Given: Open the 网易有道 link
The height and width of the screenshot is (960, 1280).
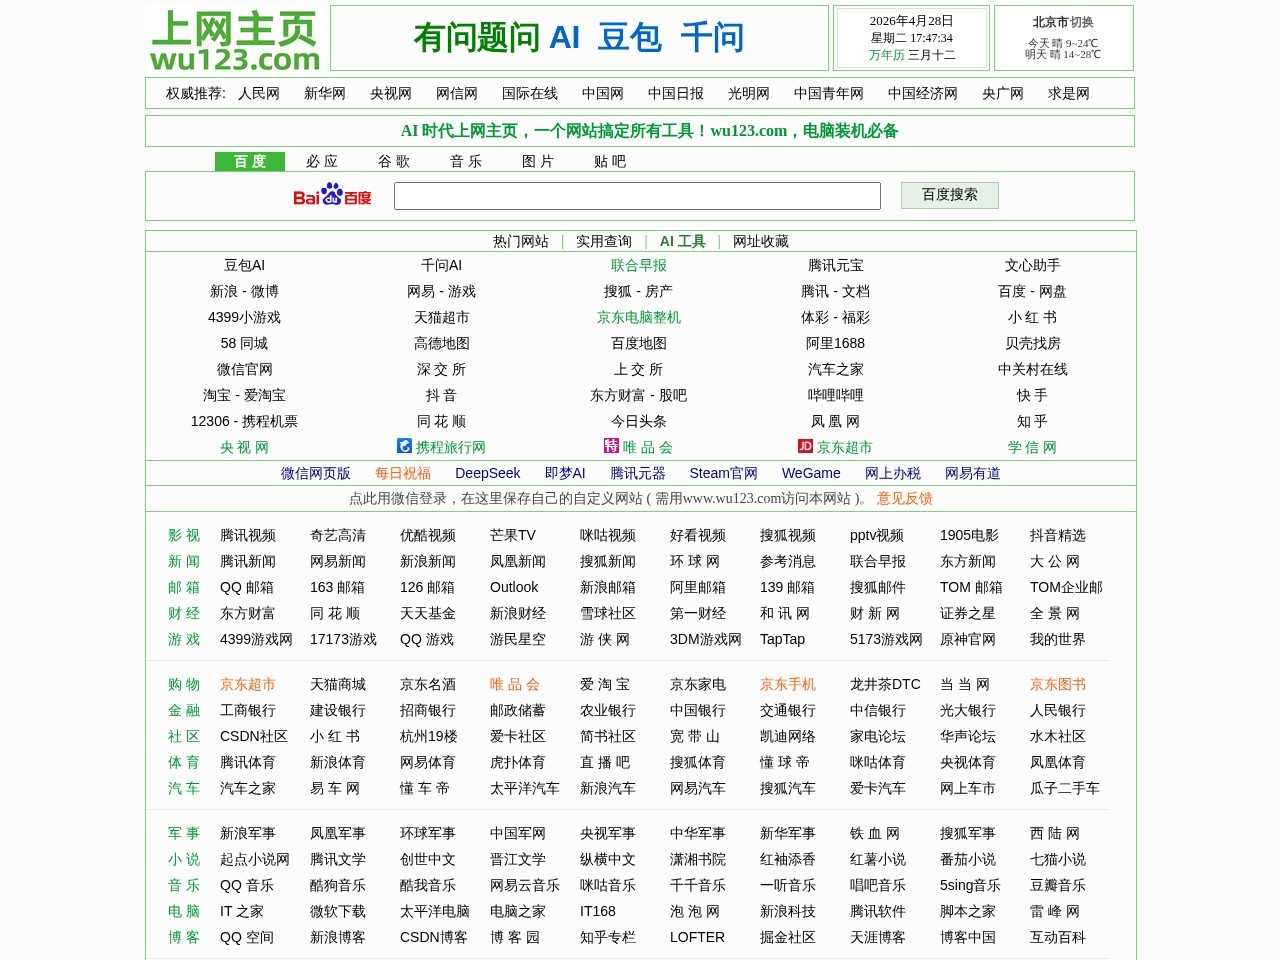Looking at the screenshot, I should (973, 473).
